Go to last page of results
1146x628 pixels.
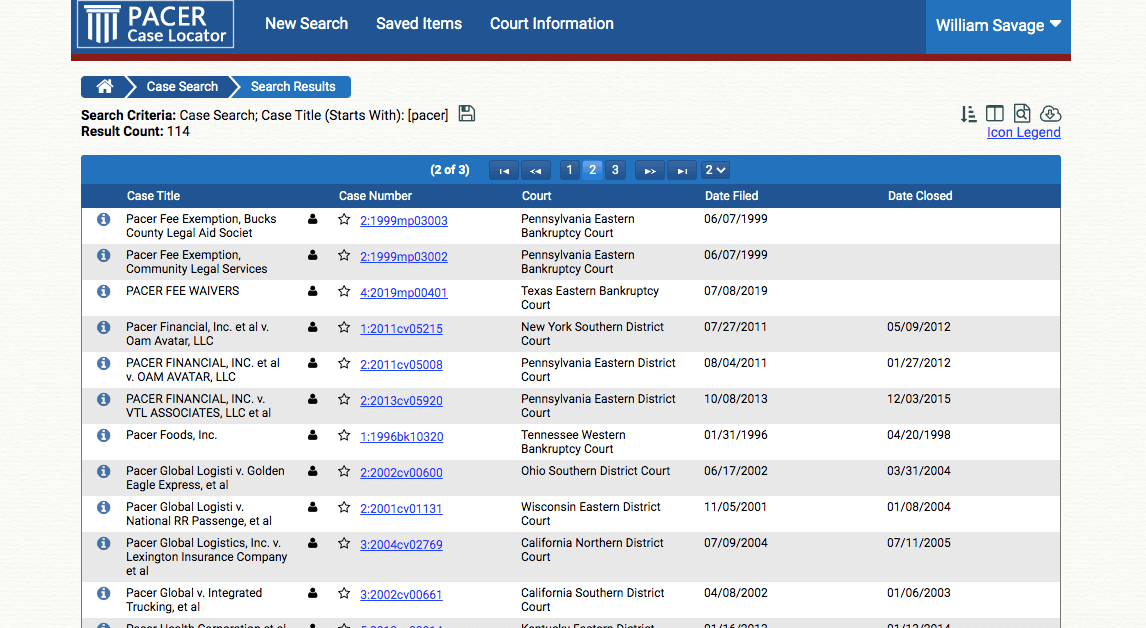point(682,170)
